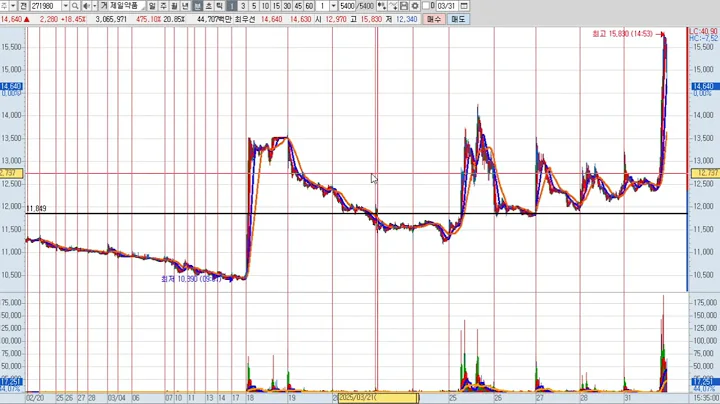Image resolution: width=720 pixels, height=404 pixels.
Task: Click the open price 12,970 in quote bar
Action: tap(336, 19)
